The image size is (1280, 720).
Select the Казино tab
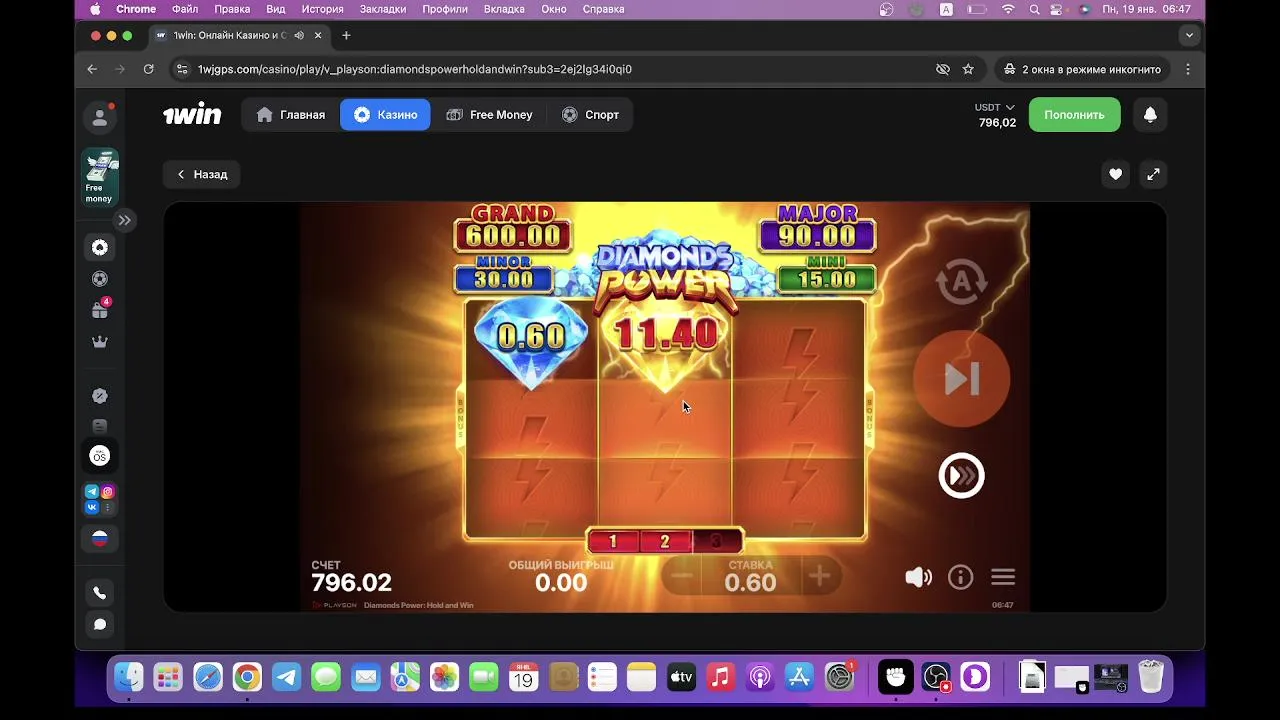[x=385, y=115]
